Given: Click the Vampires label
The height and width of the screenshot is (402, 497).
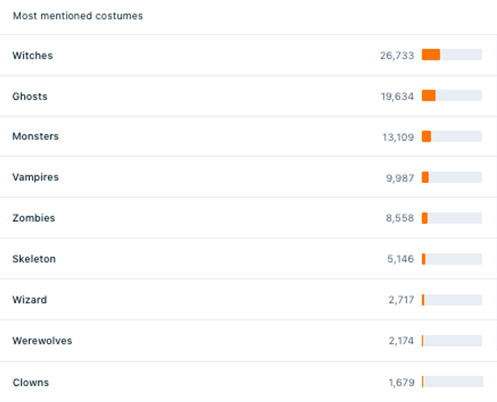Looking at the screenshot, I should tap(35, 177).
